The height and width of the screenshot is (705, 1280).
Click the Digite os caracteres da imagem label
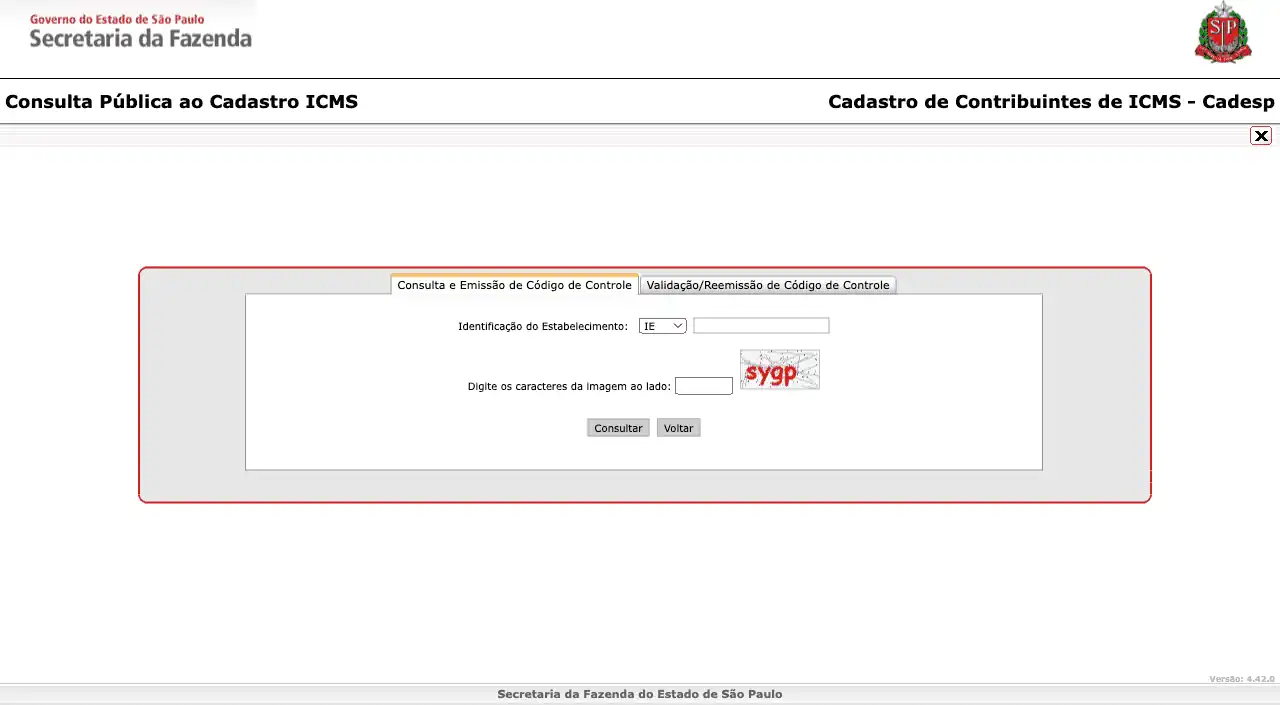pos(568,386)
